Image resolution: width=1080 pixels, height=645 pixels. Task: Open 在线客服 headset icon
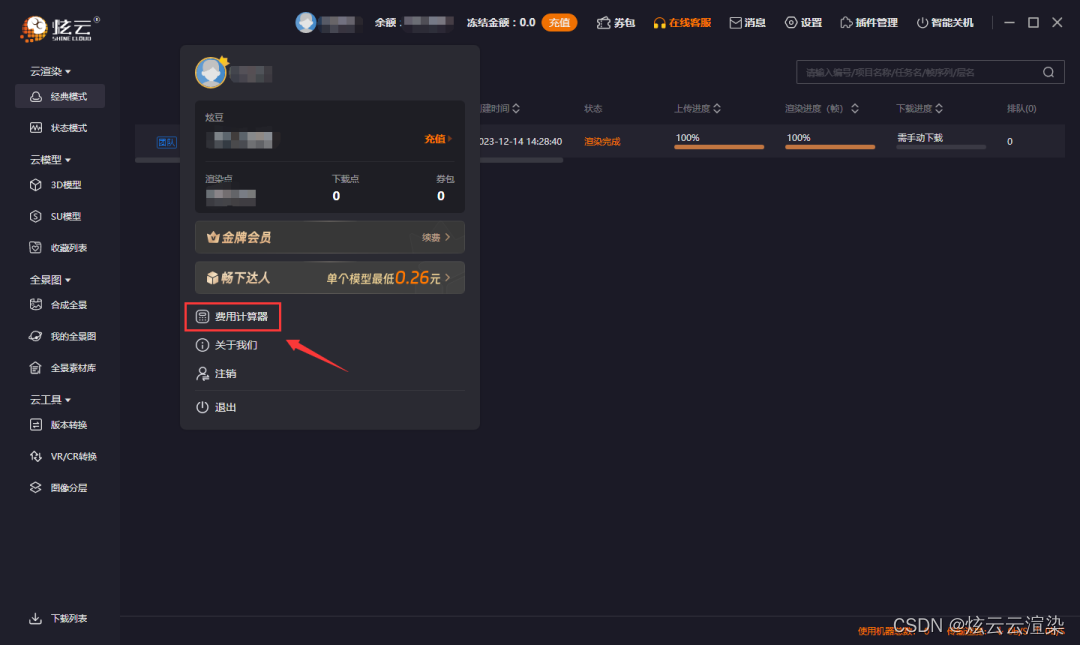[659, 23]
